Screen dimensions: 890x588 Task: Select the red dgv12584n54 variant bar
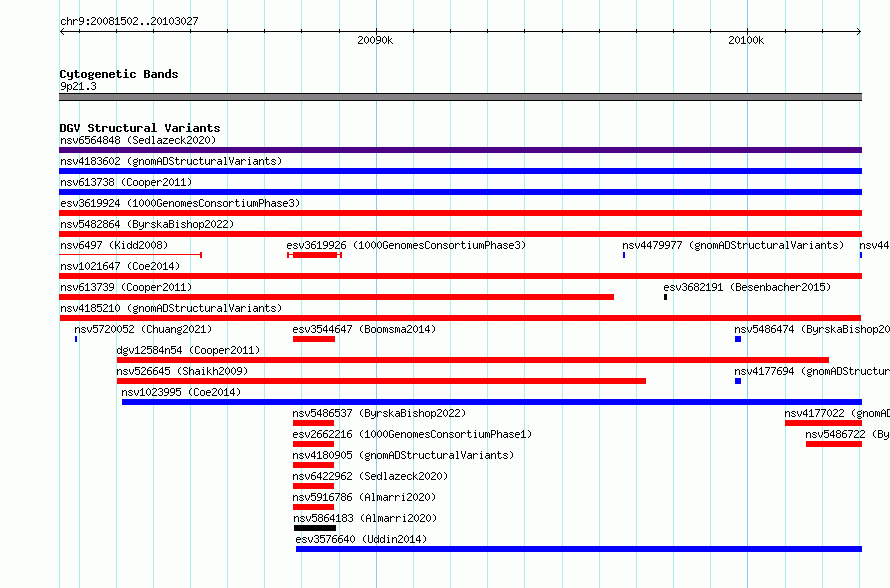[x=473, y=360]
